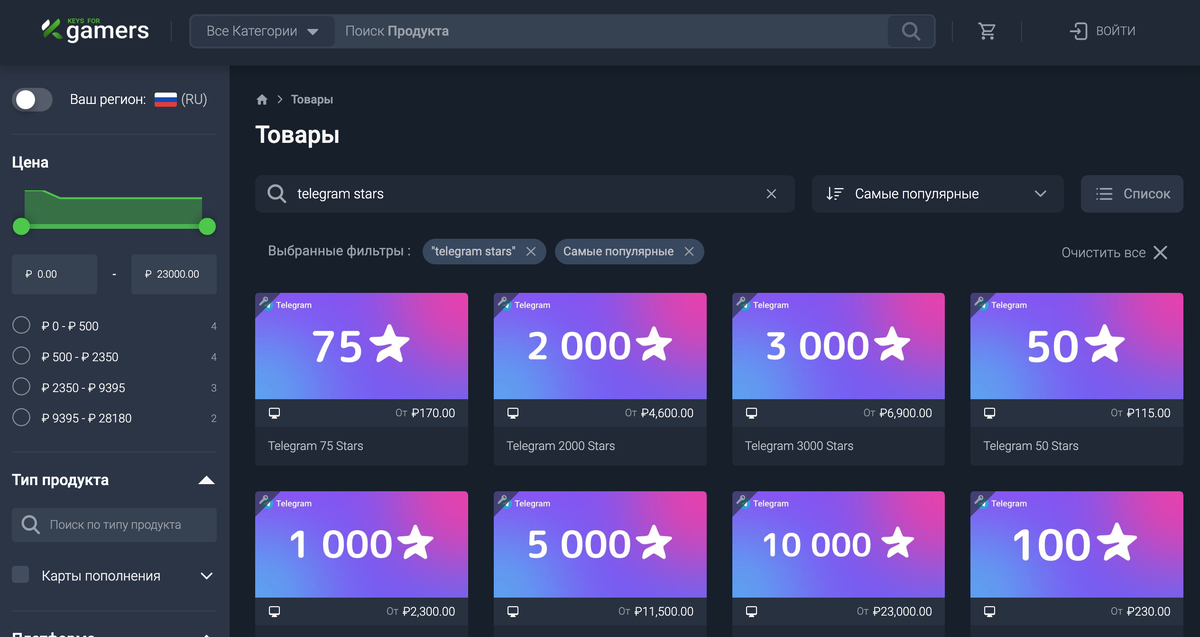Open the 2 000 star product image

click(600, 346)
